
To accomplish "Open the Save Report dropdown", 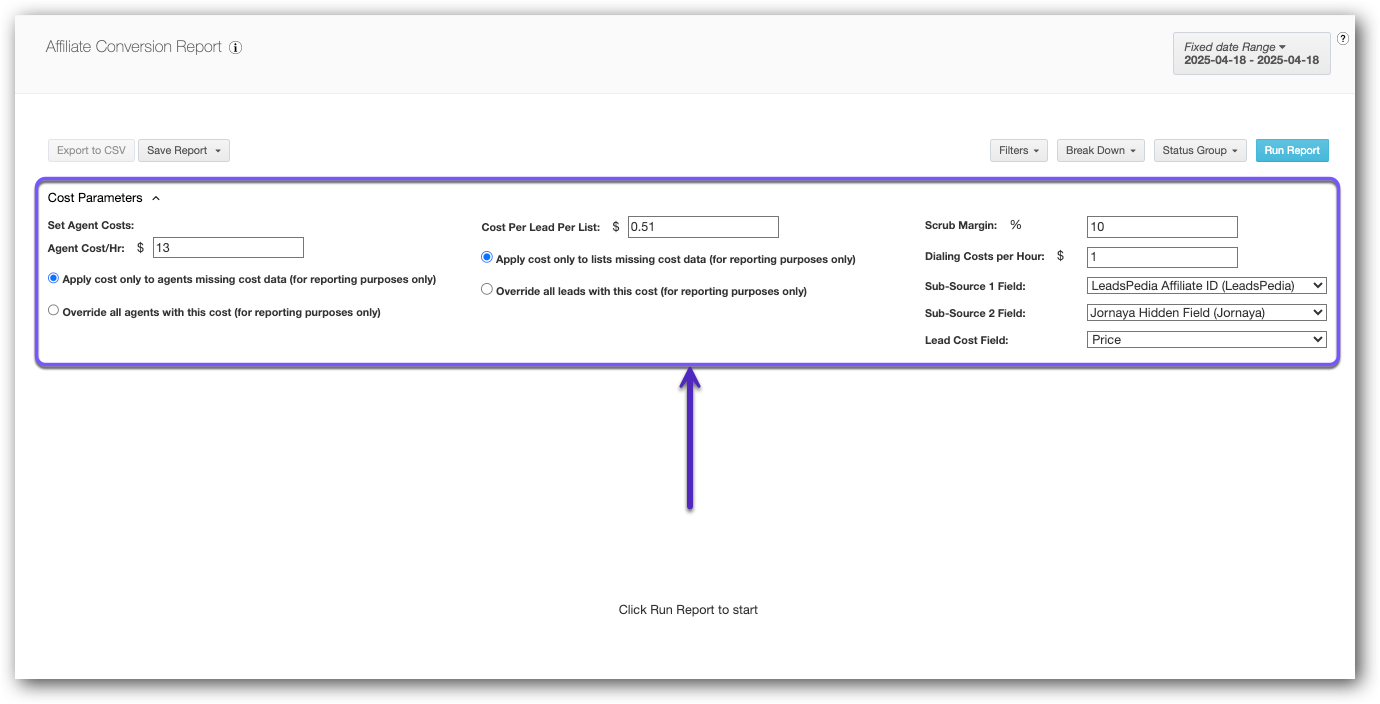I will 184,150.
